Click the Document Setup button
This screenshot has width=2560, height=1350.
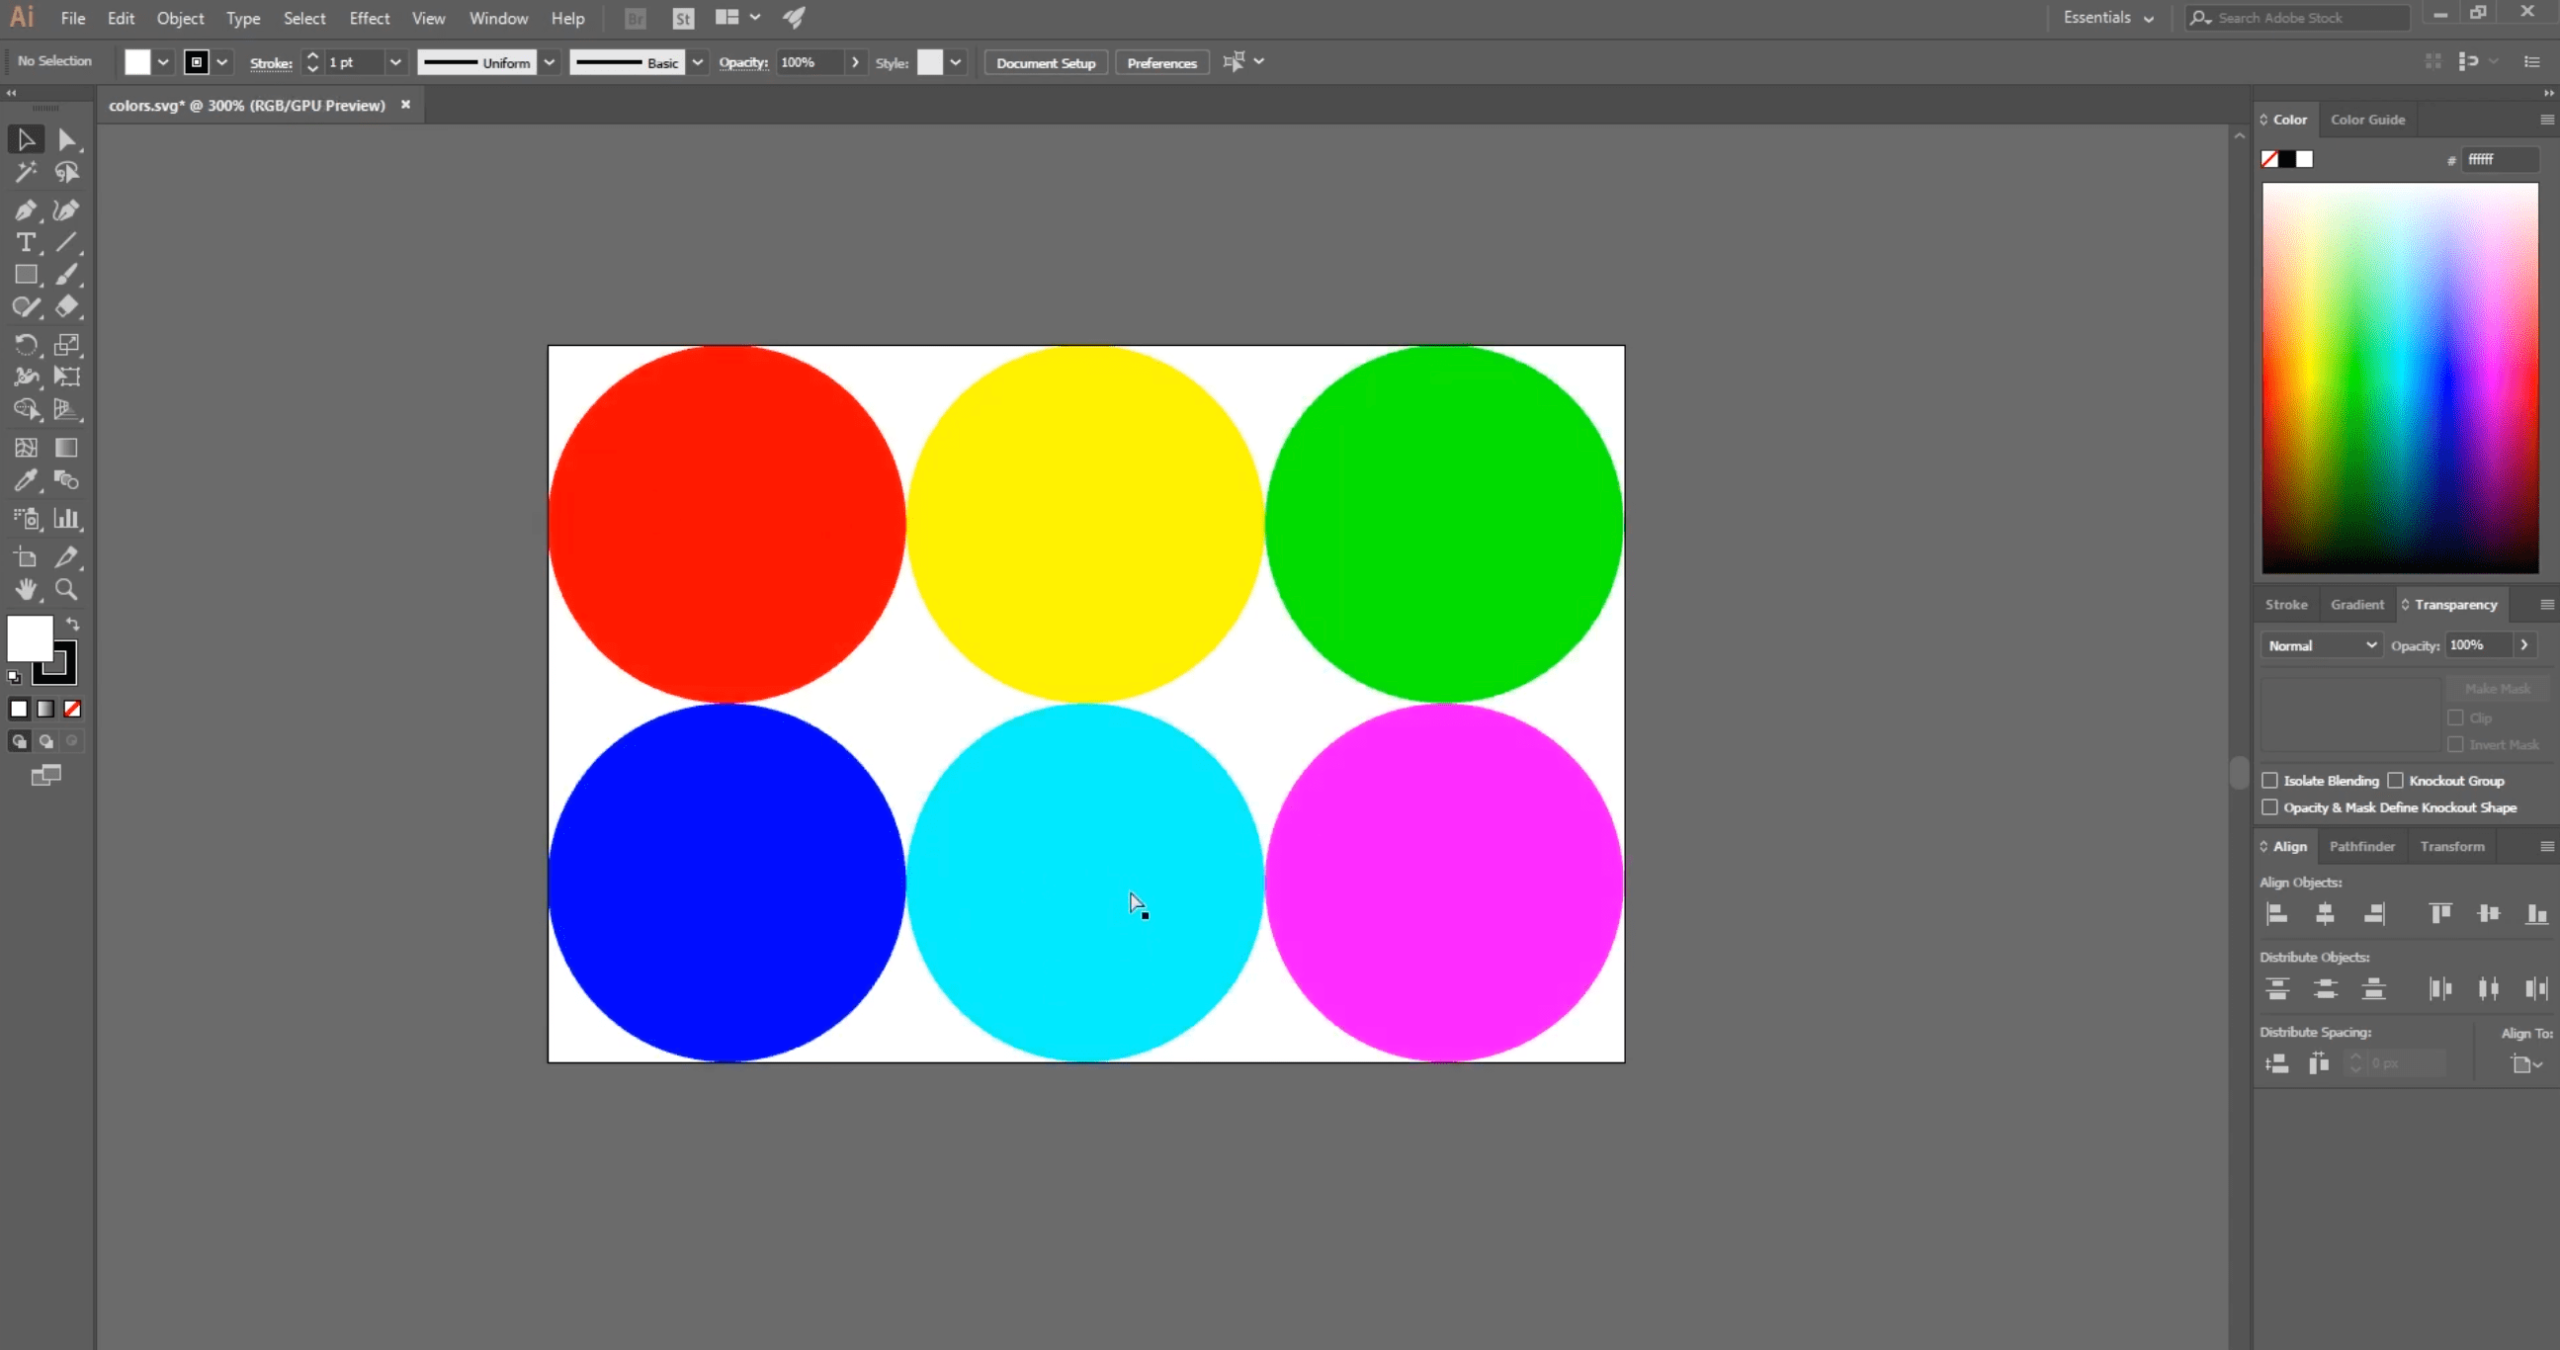tap(1043, 63)
